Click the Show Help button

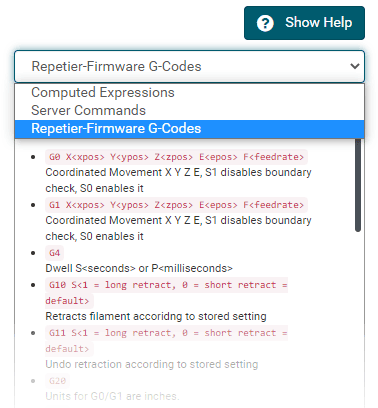pos(304,23)
